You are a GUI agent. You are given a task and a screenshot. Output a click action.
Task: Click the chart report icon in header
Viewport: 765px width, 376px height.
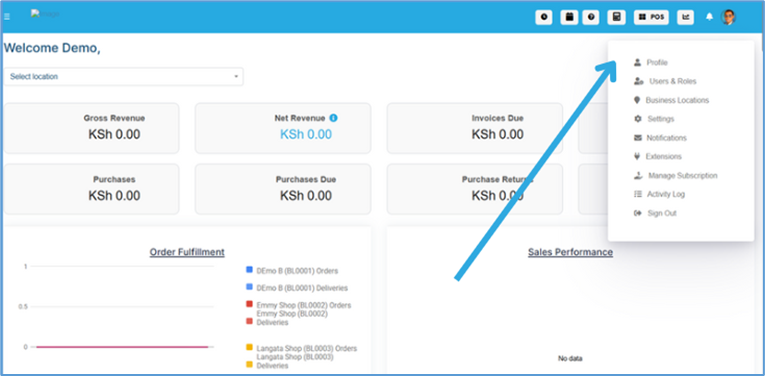tap(685, 17)
